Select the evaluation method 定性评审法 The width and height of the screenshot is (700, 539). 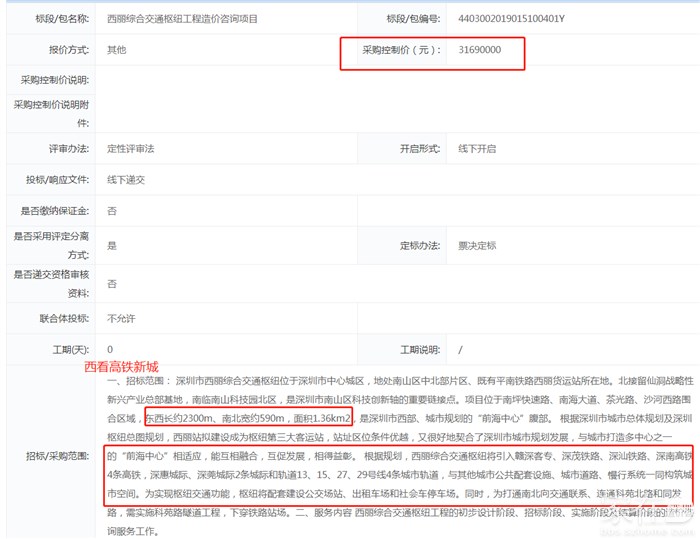point(131,148)
